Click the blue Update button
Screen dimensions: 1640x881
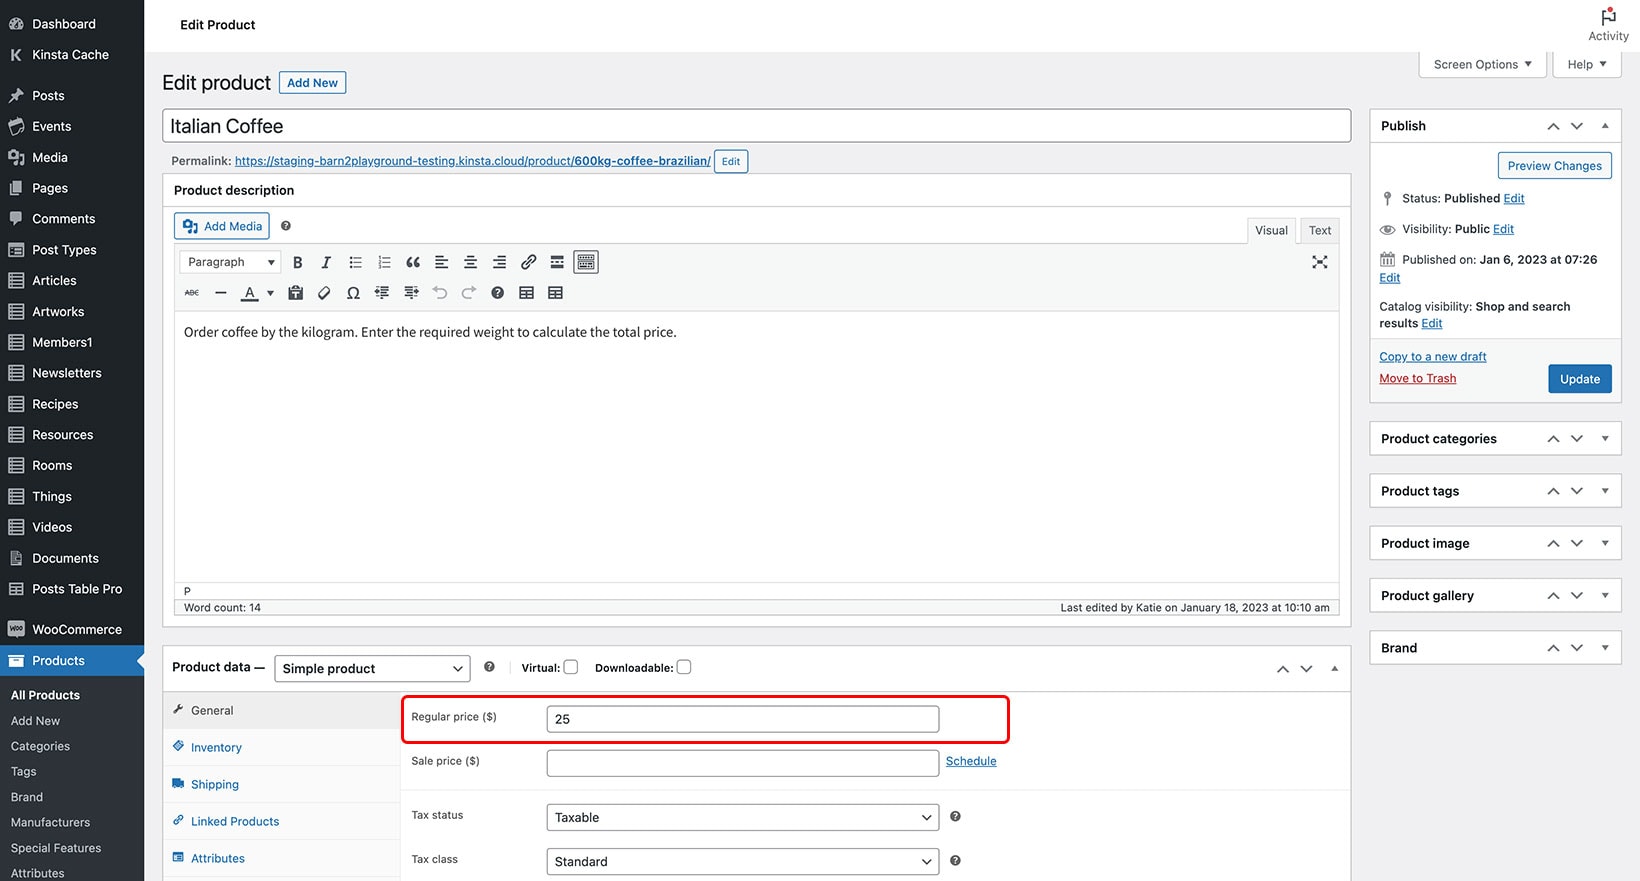pos(1580,379)
